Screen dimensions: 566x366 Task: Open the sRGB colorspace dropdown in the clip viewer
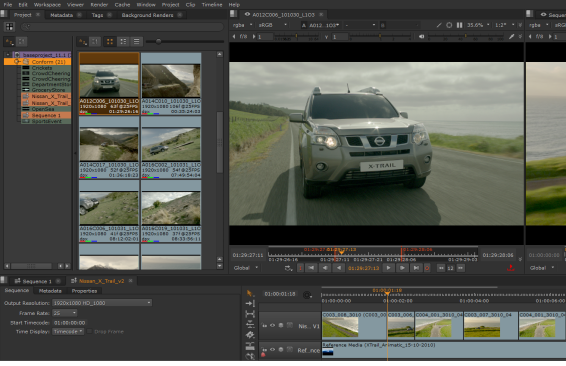coord(273,25)
